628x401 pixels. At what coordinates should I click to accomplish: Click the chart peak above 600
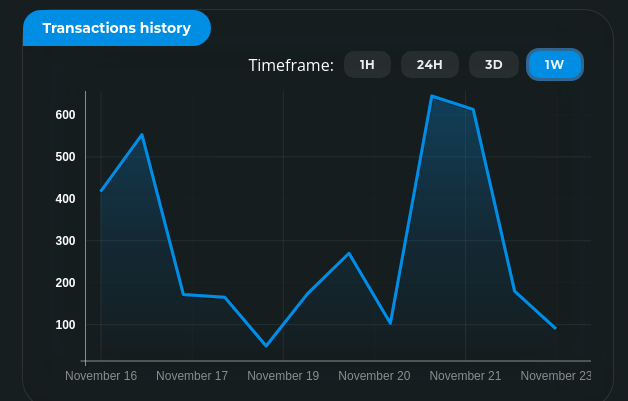tap(432, 96)
